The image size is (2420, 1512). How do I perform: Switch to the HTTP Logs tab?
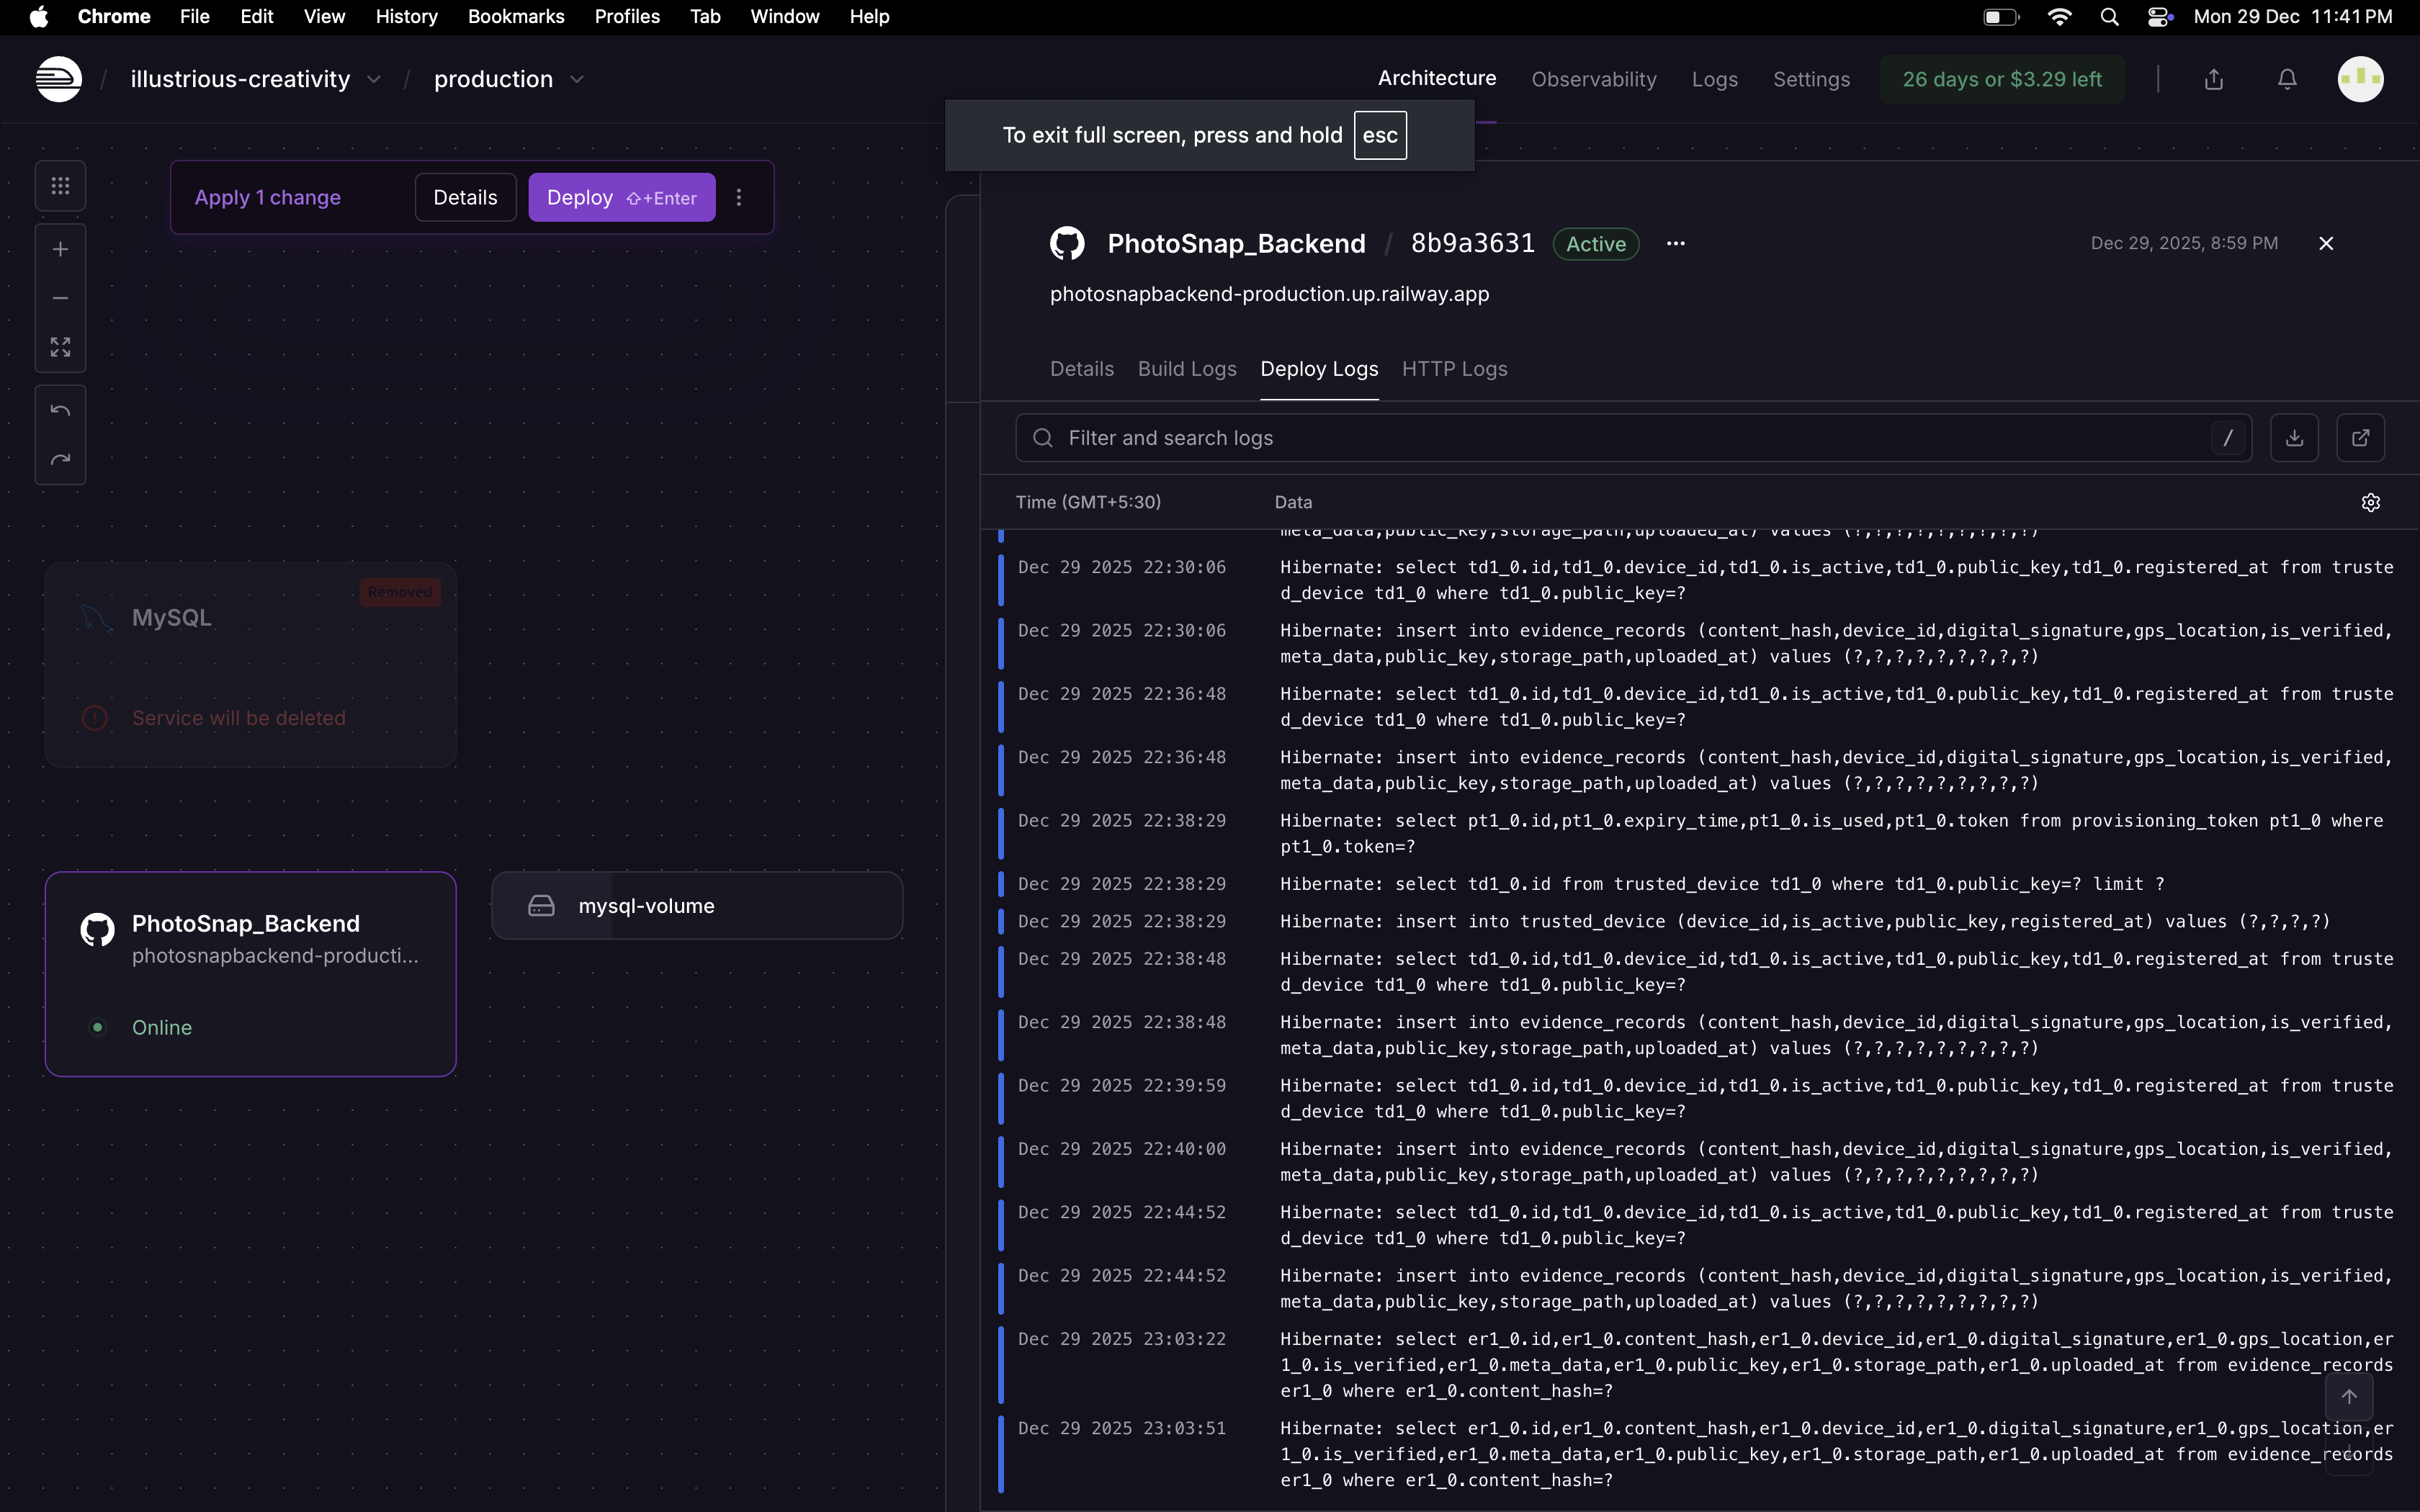[x=1454, y=369]
